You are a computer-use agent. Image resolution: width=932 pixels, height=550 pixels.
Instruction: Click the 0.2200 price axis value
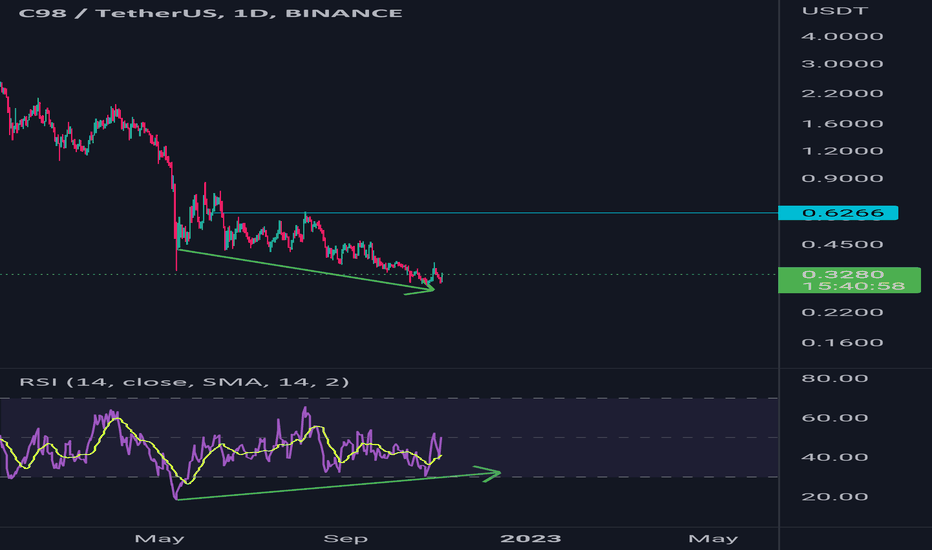pos(842,312)
